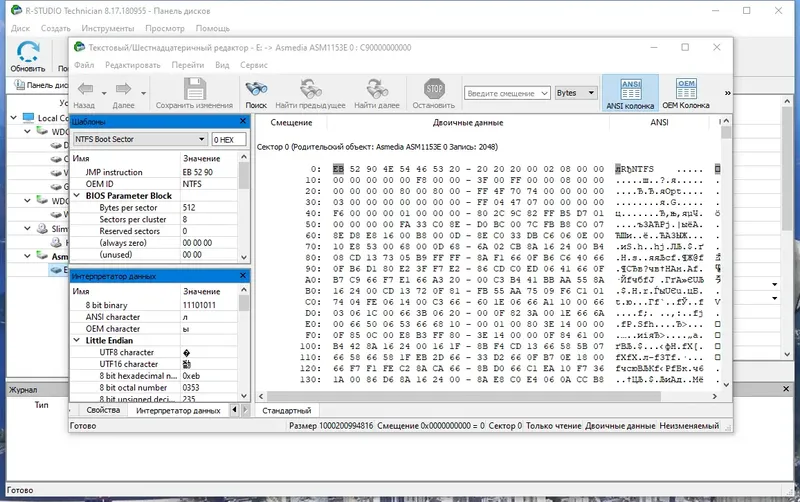Image resolution: width=800 pixels, height=502 pixels.
Task: Select the Bytes per sector row
Action: click(154, 207)
